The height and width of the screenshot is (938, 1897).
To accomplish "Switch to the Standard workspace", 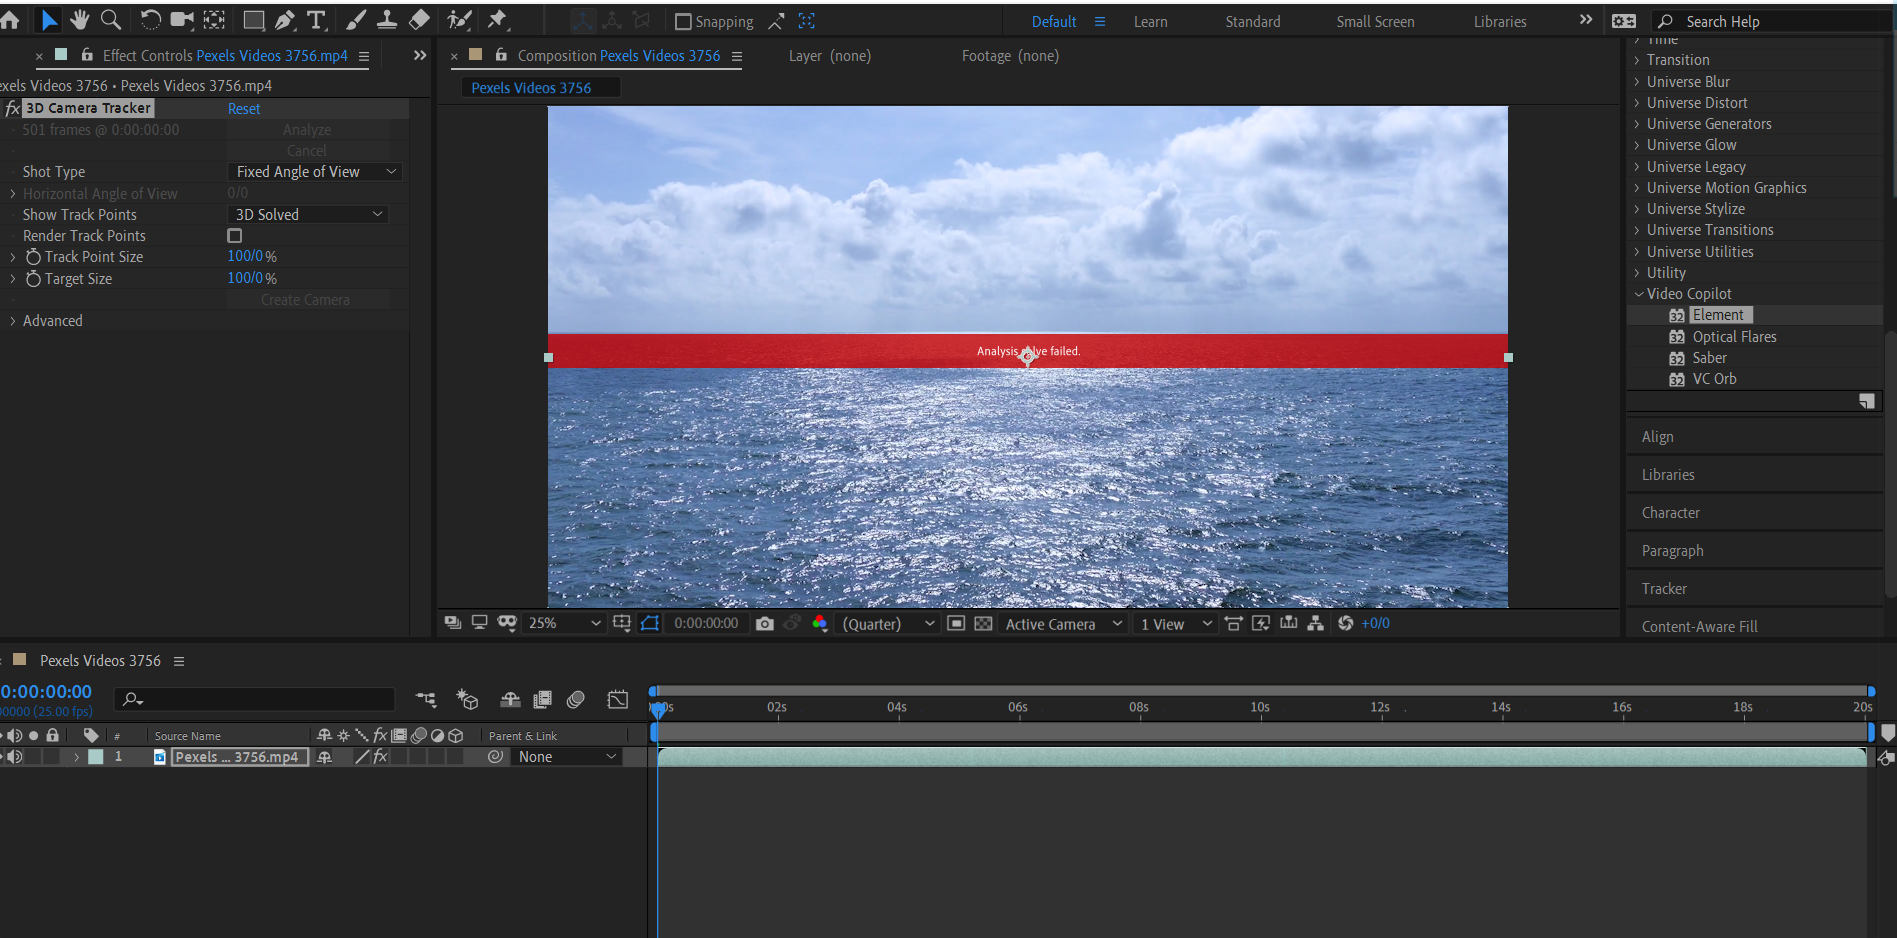I will point(1253,21).
